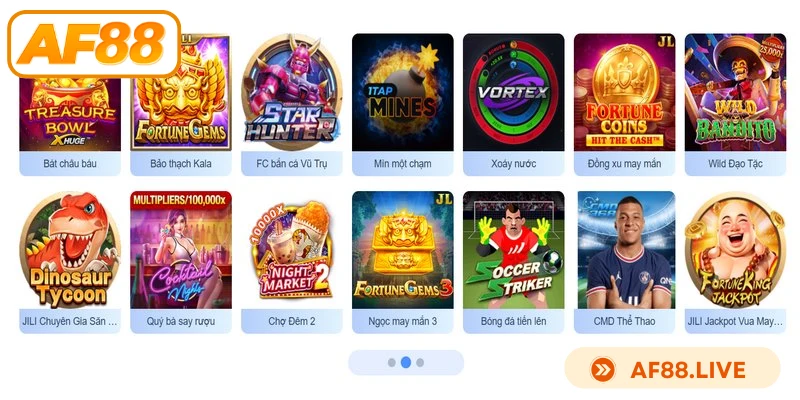Open the Star Hunter game icon

coord(291,92)
